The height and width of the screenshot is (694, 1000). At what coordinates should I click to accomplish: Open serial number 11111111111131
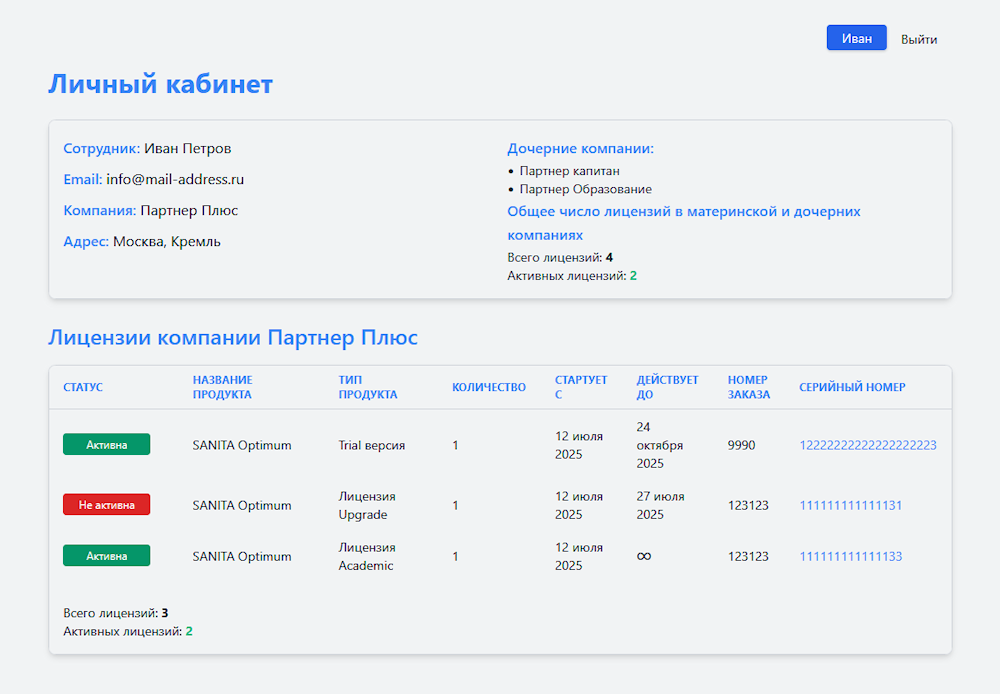coord(851,505)
